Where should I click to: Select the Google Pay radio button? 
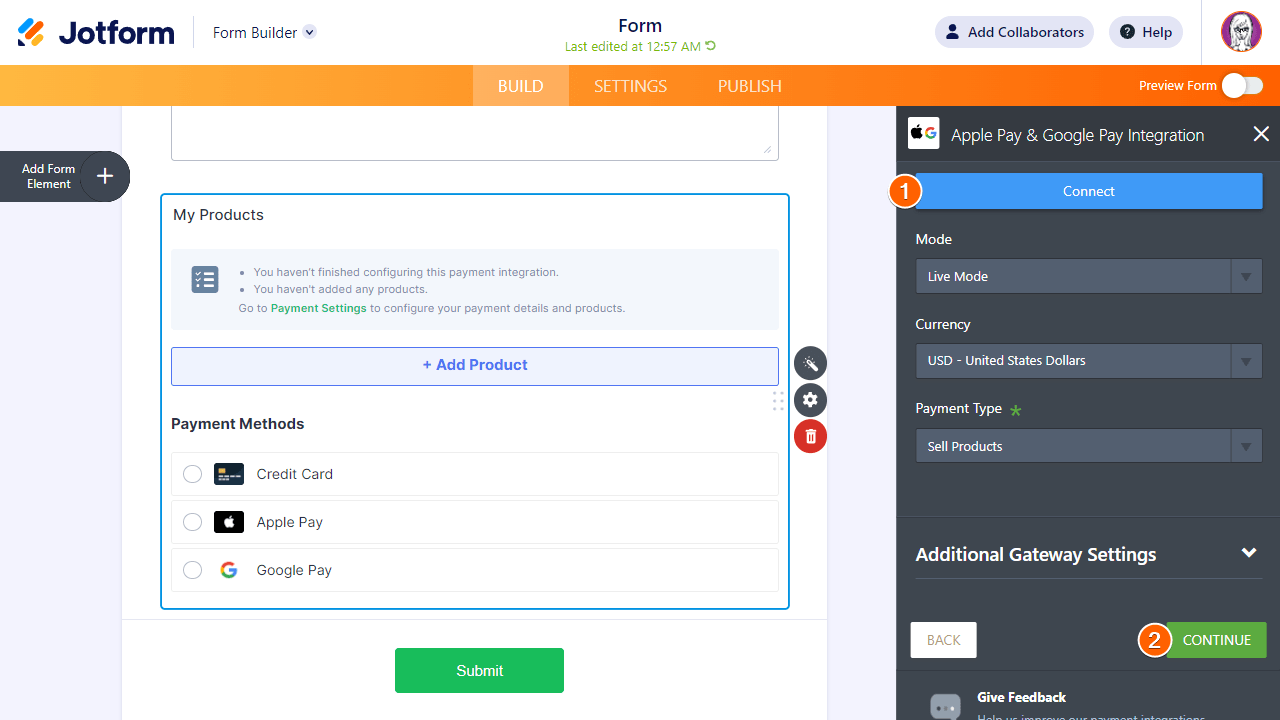tap(193, 570)
